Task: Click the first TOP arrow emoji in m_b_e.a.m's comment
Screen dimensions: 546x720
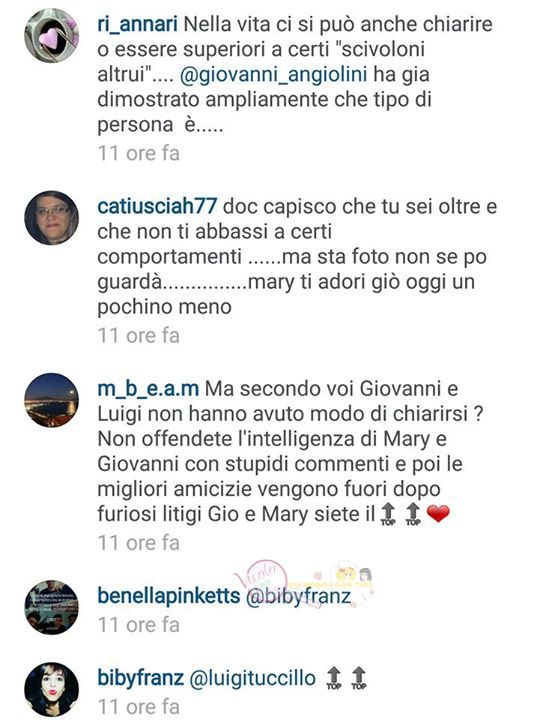Action: tap(388, 514)
